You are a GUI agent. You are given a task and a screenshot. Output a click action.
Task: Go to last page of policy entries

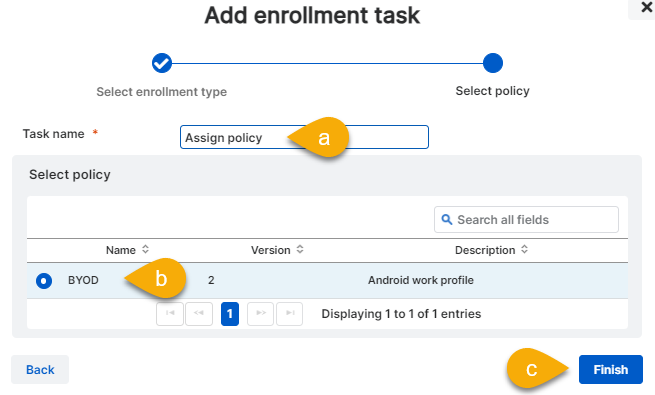[290, 313]
